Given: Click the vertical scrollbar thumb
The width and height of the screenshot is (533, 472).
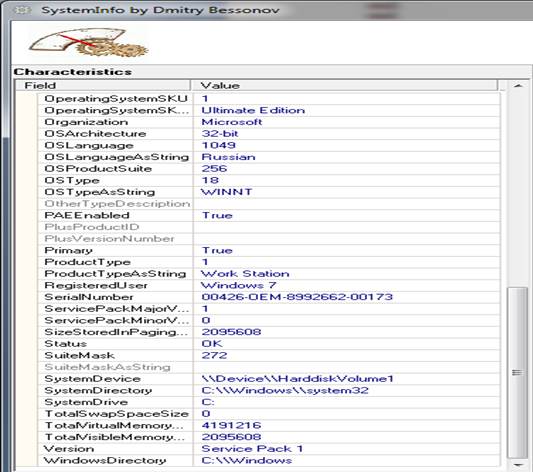Looking at the screenshot, I should click(517, 373).
